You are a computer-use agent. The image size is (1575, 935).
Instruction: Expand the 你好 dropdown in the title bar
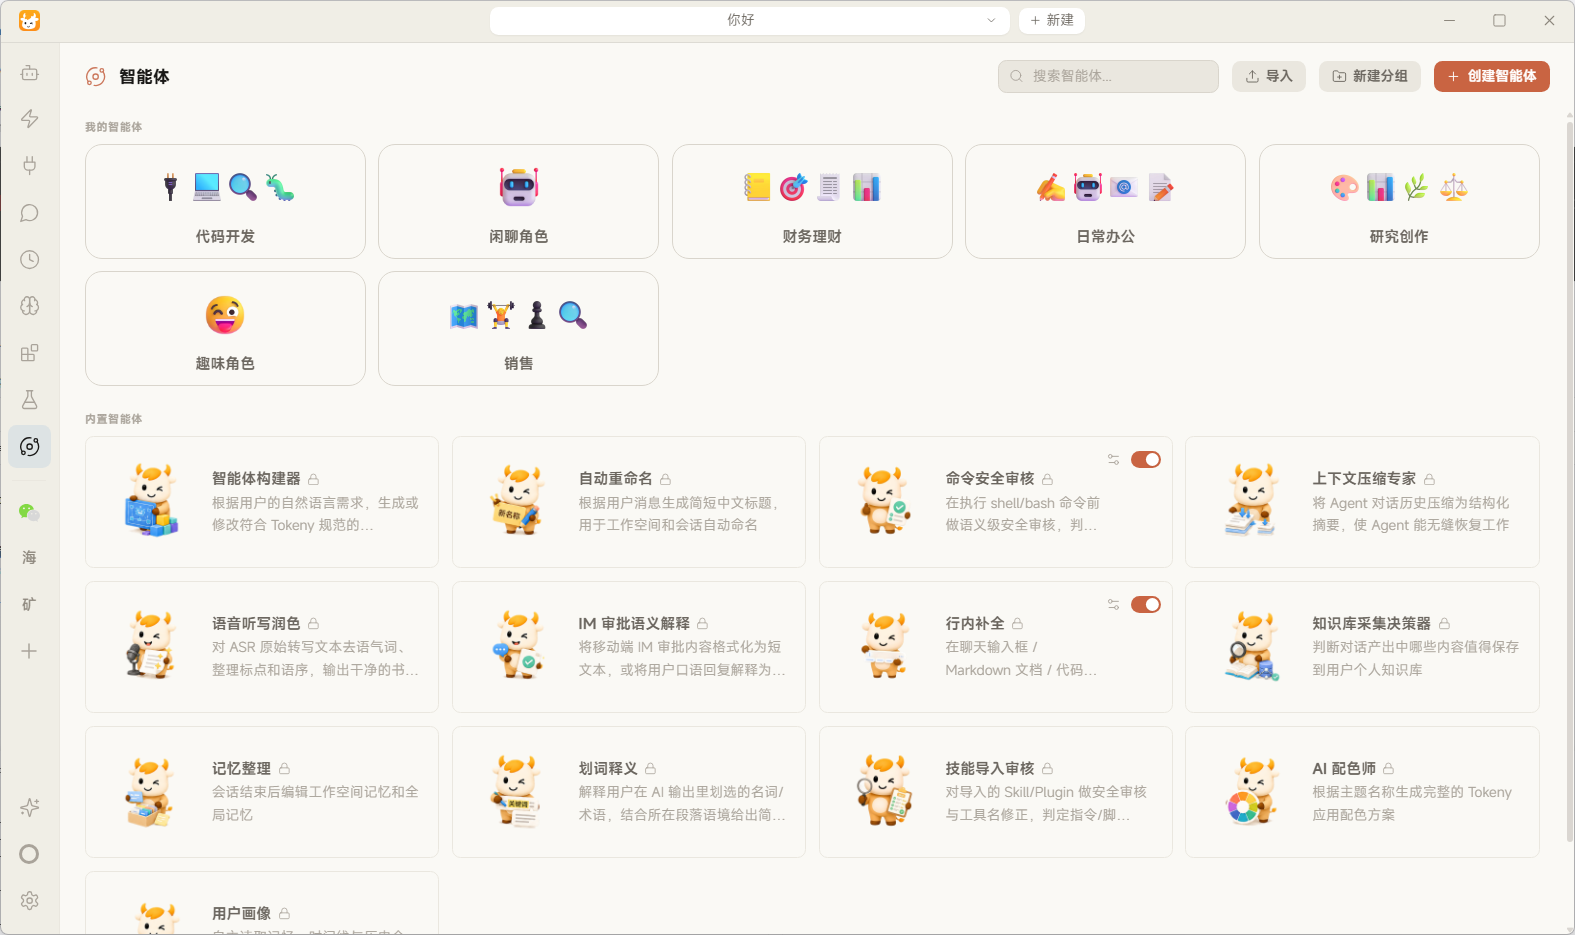749,20
